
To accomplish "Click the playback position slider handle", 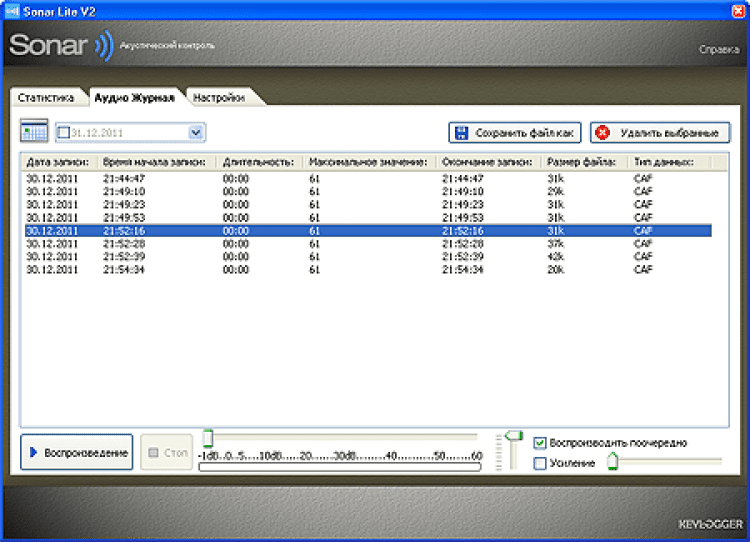I will tap(208, 437).
